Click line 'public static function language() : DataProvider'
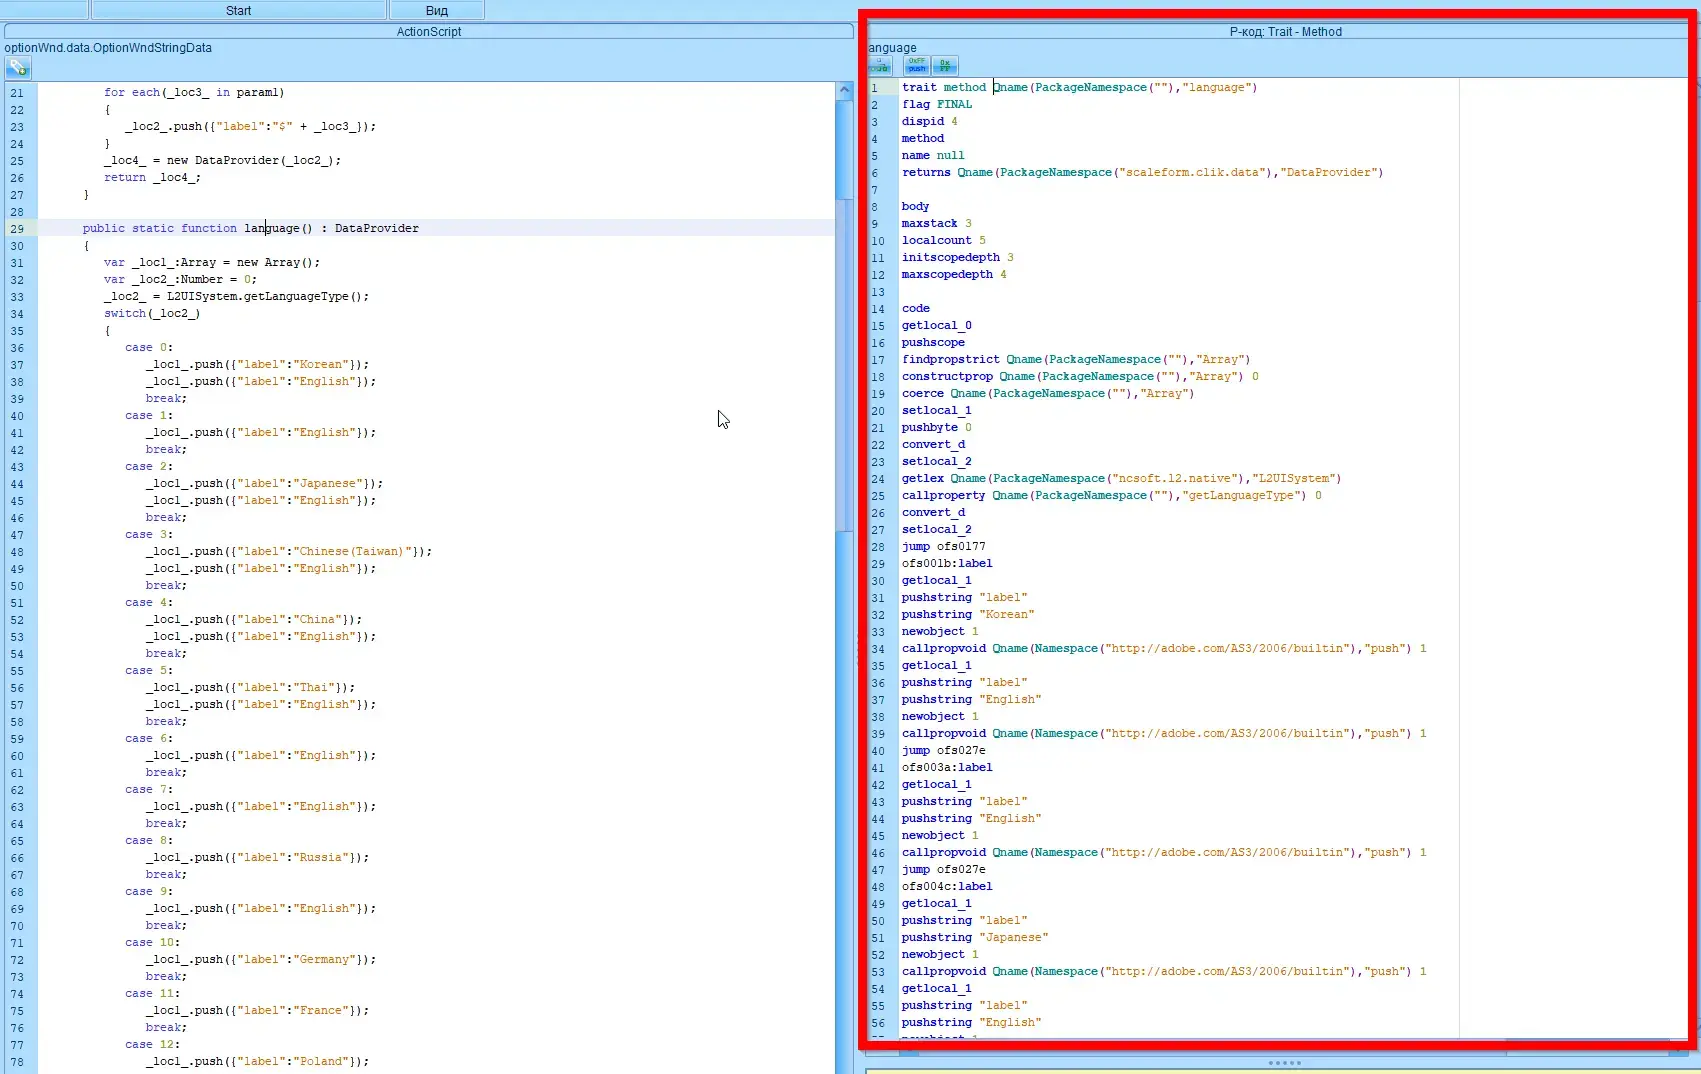The width and height of the screenshot is (1701, 1074). tap(251, 228)
